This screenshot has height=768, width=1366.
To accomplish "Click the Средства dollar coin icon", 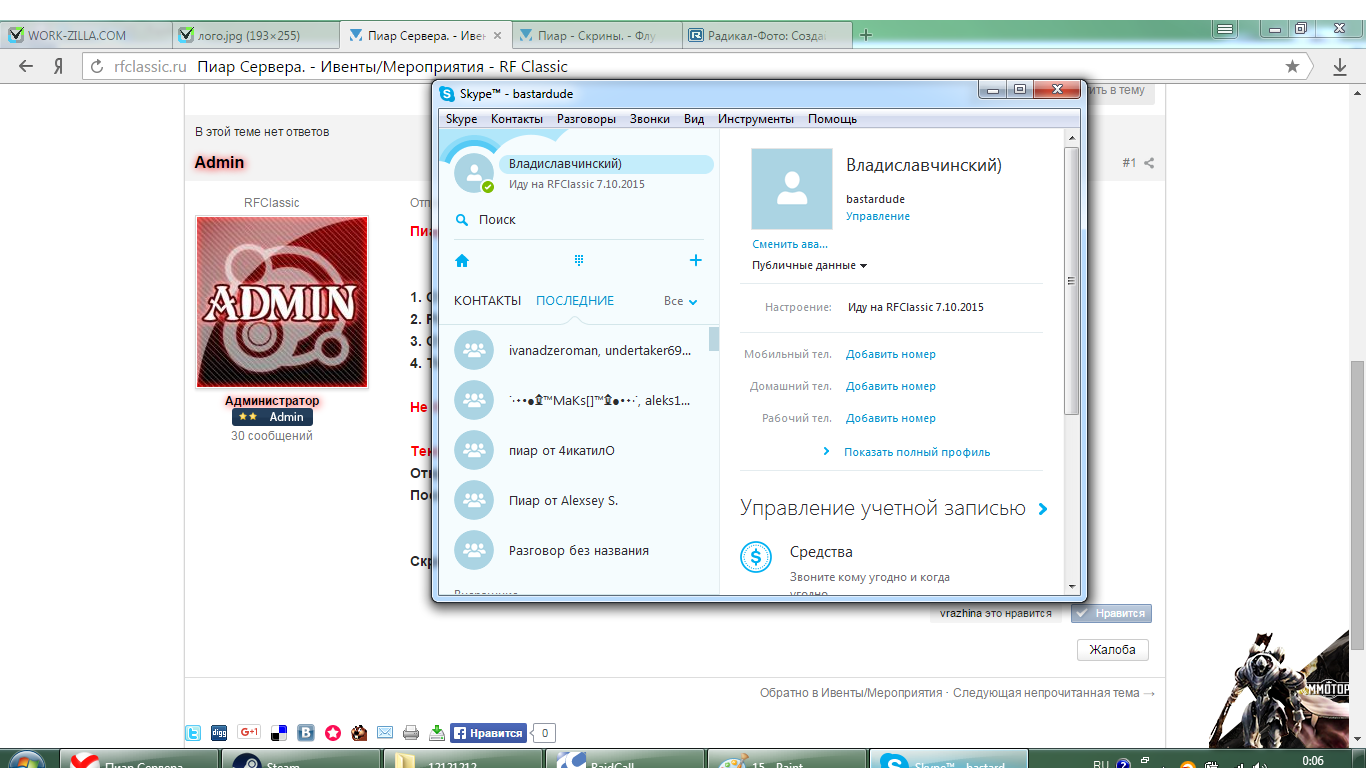I will (x=756, y=556).
